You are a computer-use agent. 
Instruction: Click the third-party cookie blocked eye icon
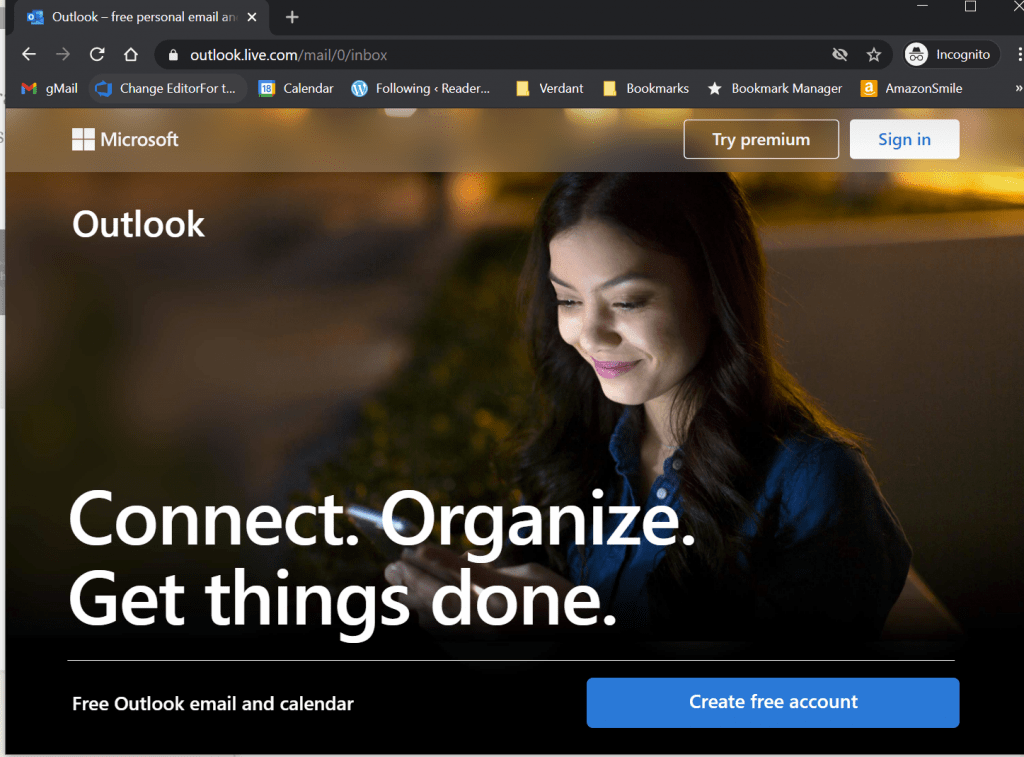[840, 55]
